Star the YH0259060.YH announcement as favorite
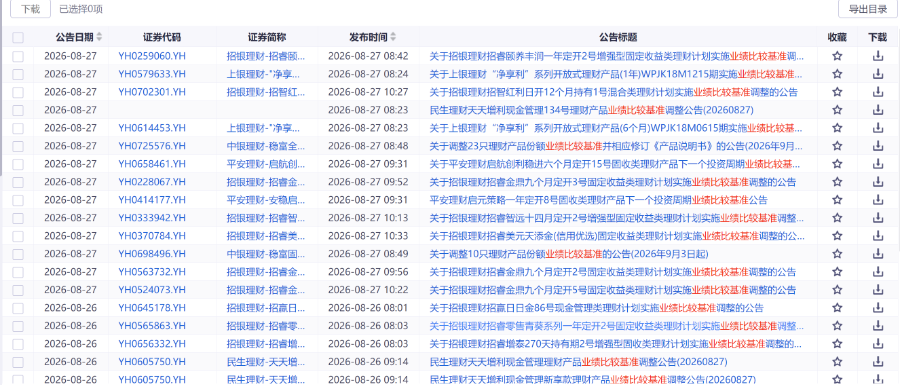The image size is (900, 385). [837, 56]
